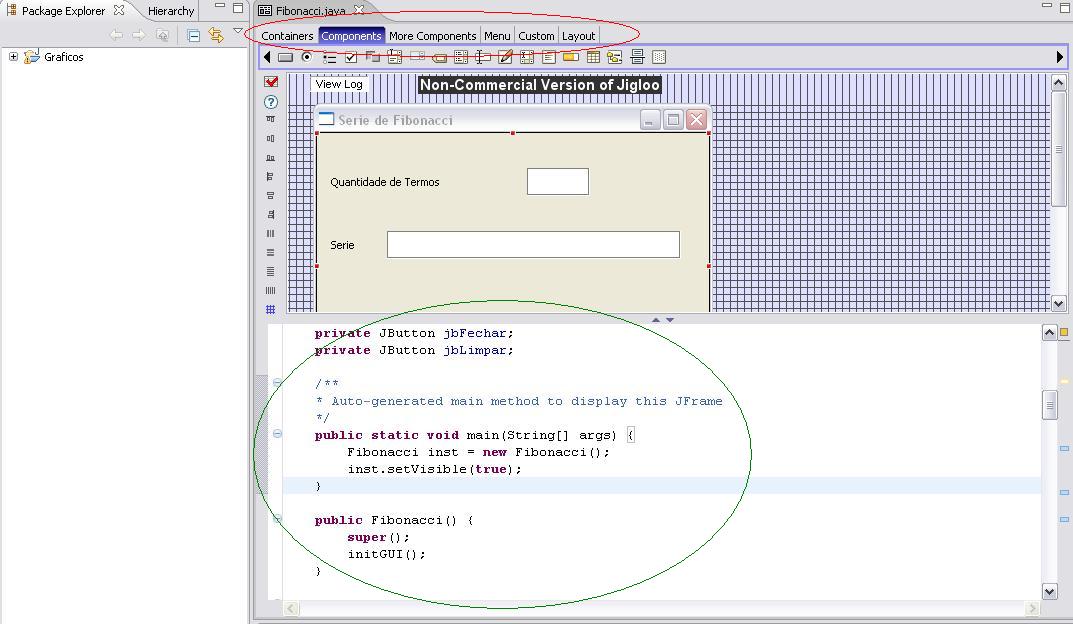This screenshot has width=1073, height=624.
Task: Click the code editor vertical scrollbar thumb
Action: (1049, 404)
